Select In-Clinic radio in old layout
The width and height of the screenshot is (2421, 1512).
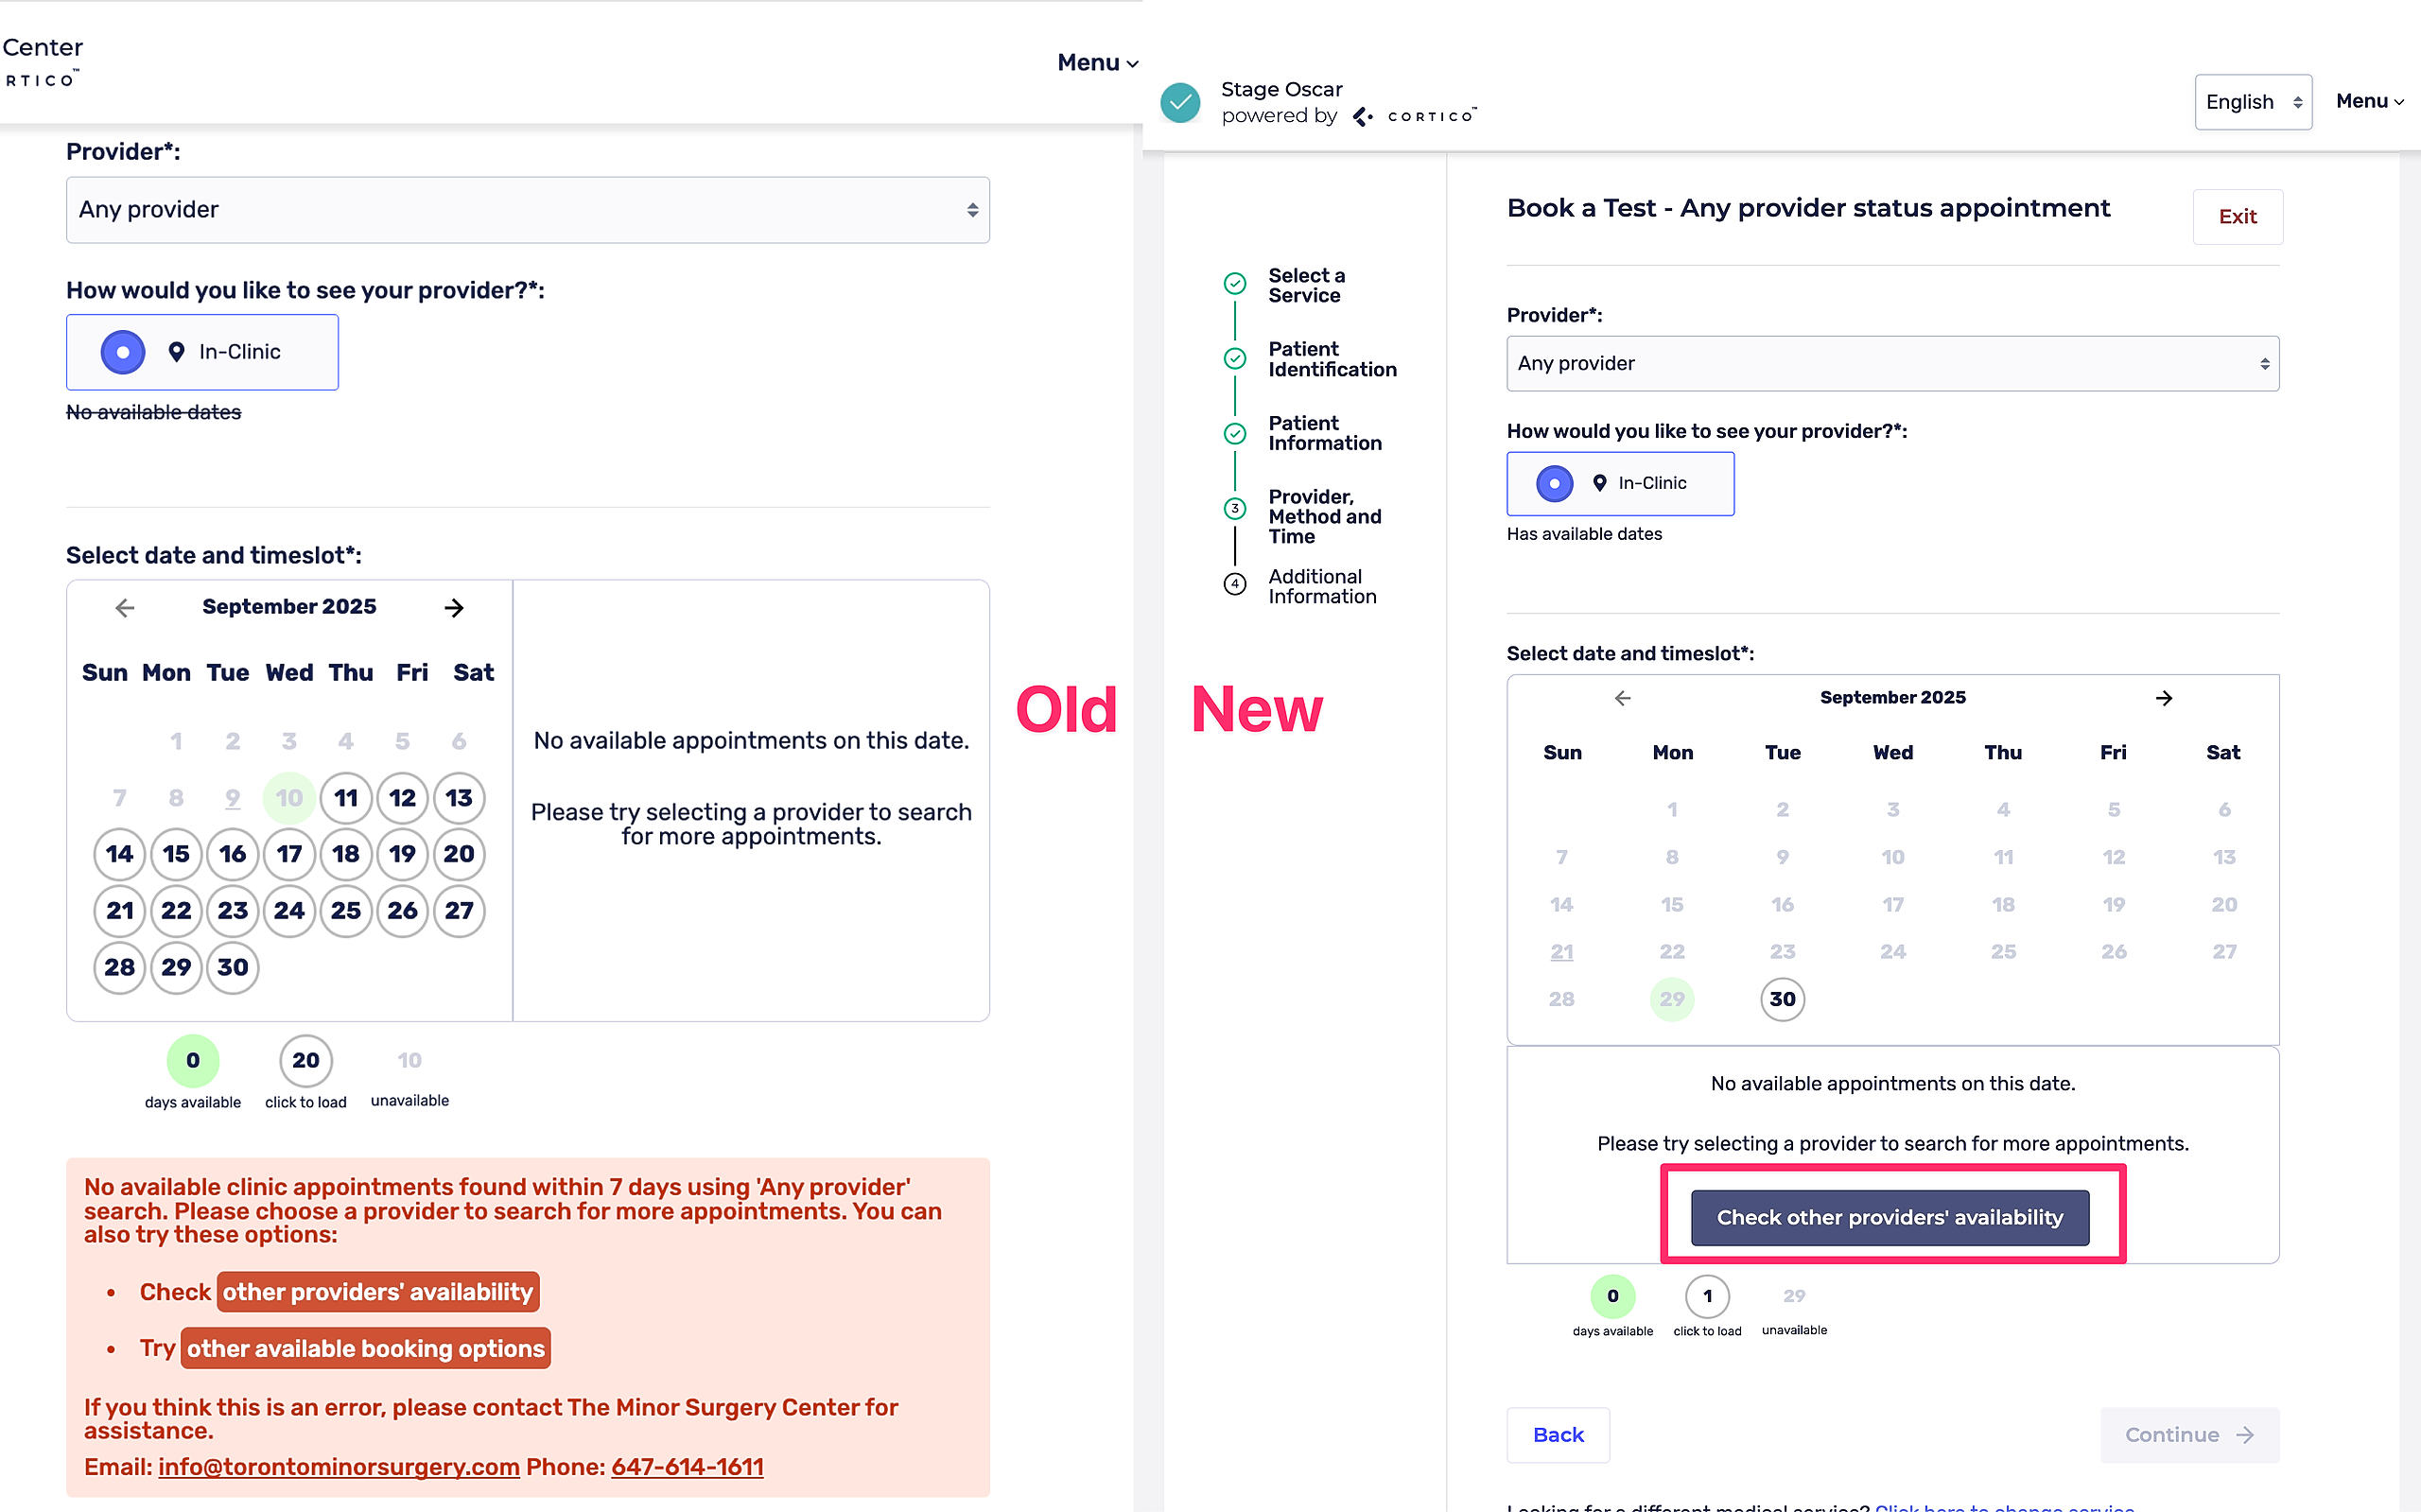(123, 352)
